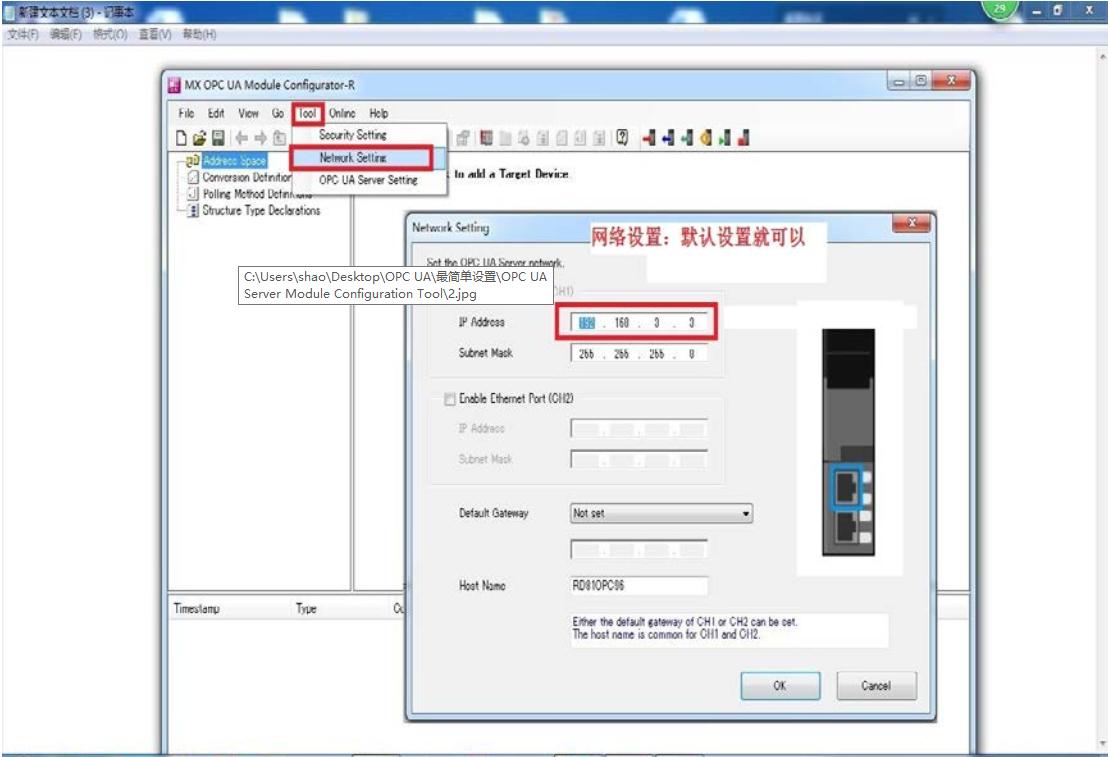Click the question mark help icon
1108x757 pixels.
(x=622, y=138)
